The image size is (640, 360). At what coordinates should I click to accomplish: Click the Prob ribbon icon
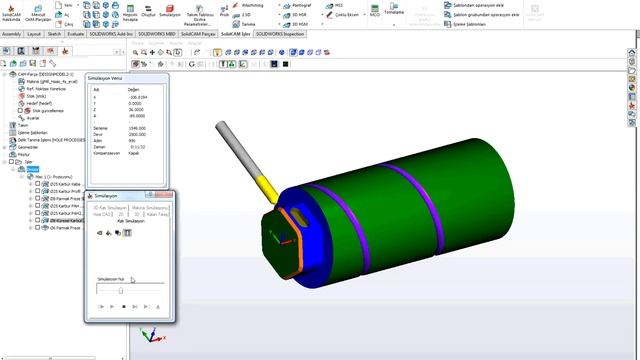(x=224, y=11)
